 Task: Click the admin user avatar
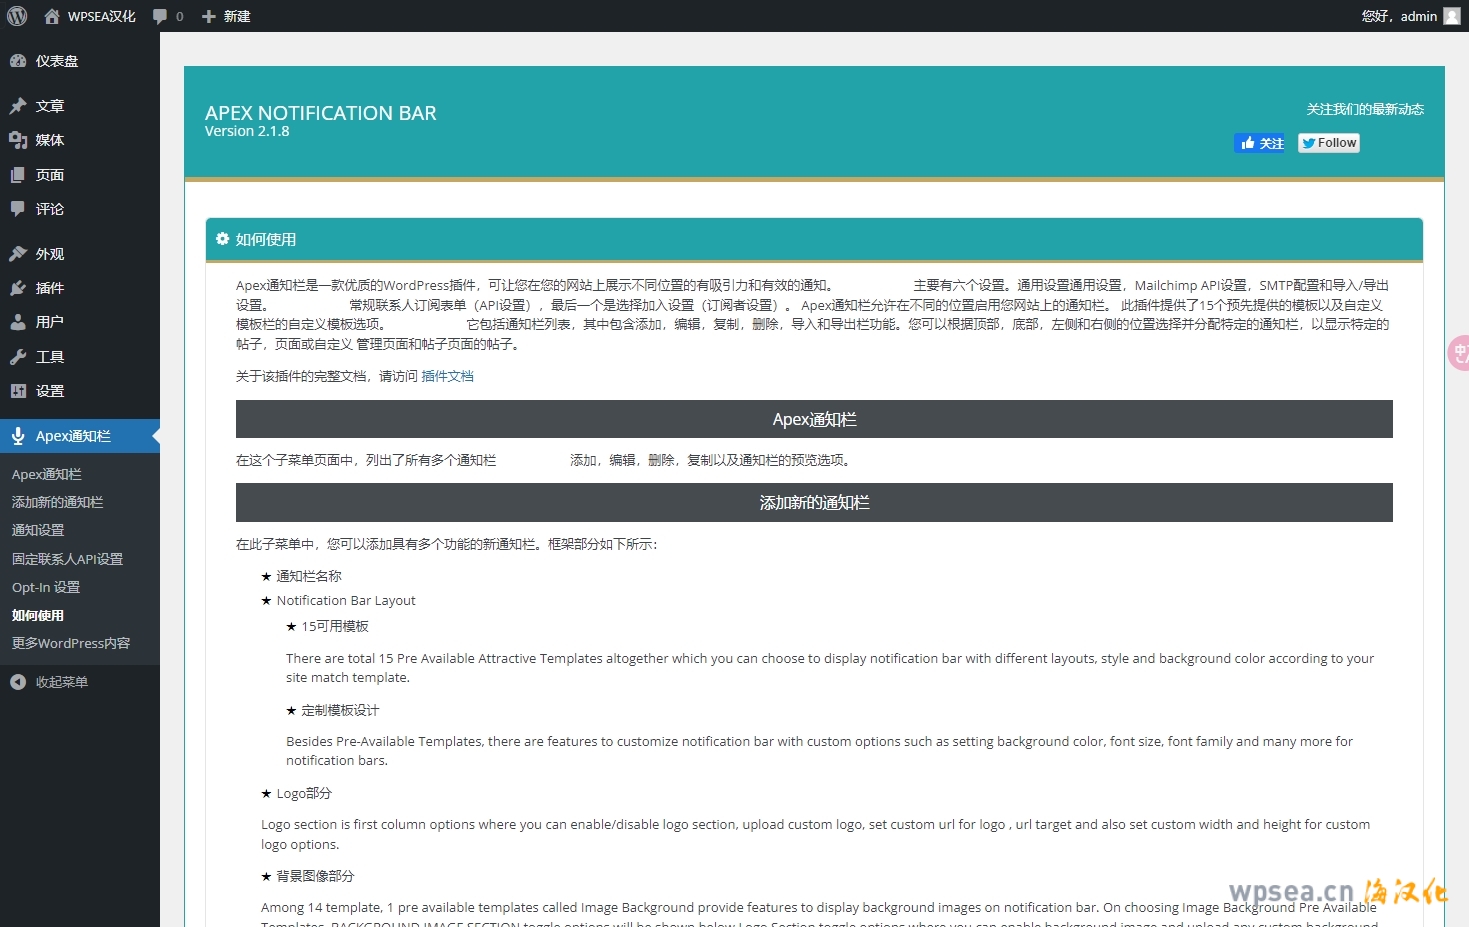[1452, 16]
